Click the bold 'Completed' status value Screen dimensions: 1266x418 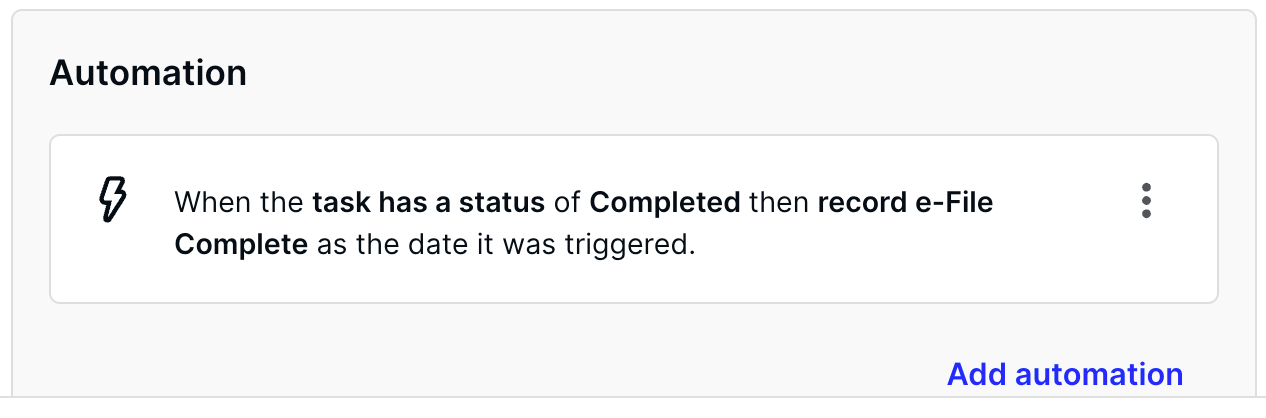[664, 203]
